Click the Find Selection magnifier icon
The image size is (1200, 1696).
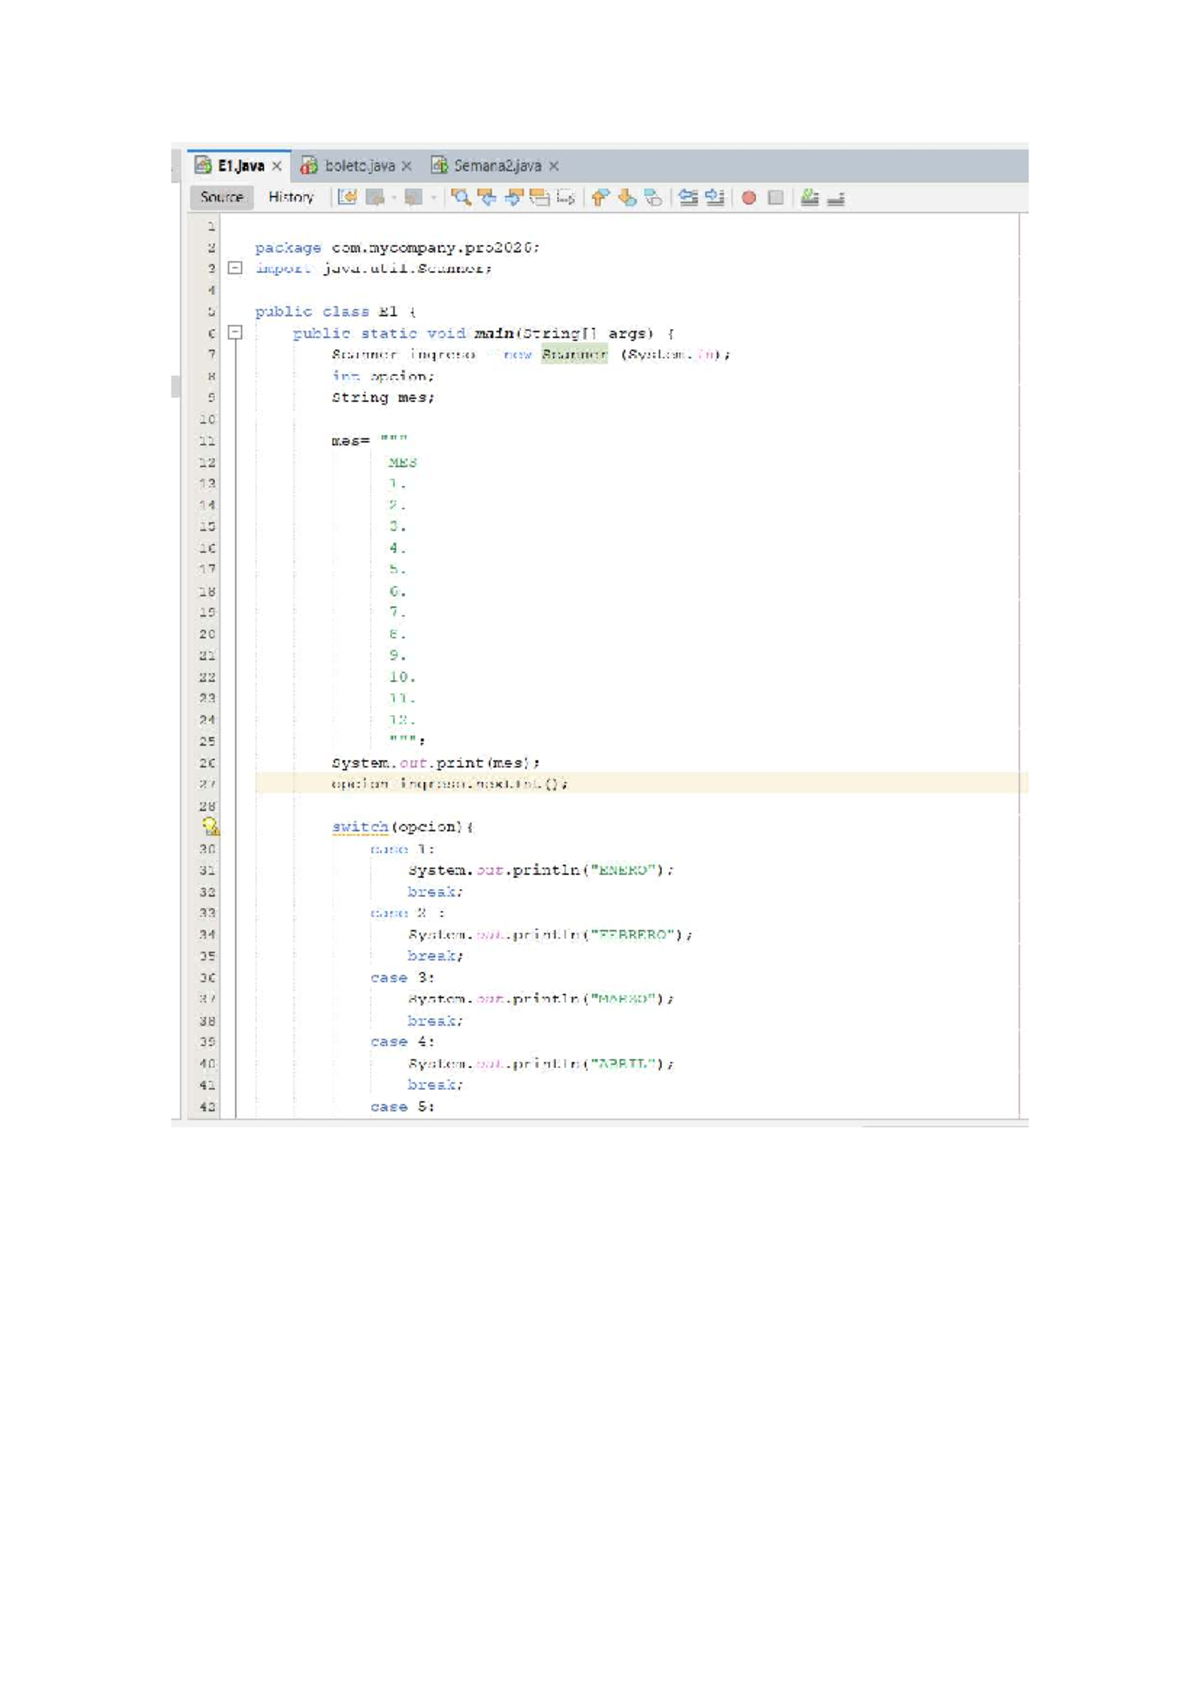coord(460,197)
